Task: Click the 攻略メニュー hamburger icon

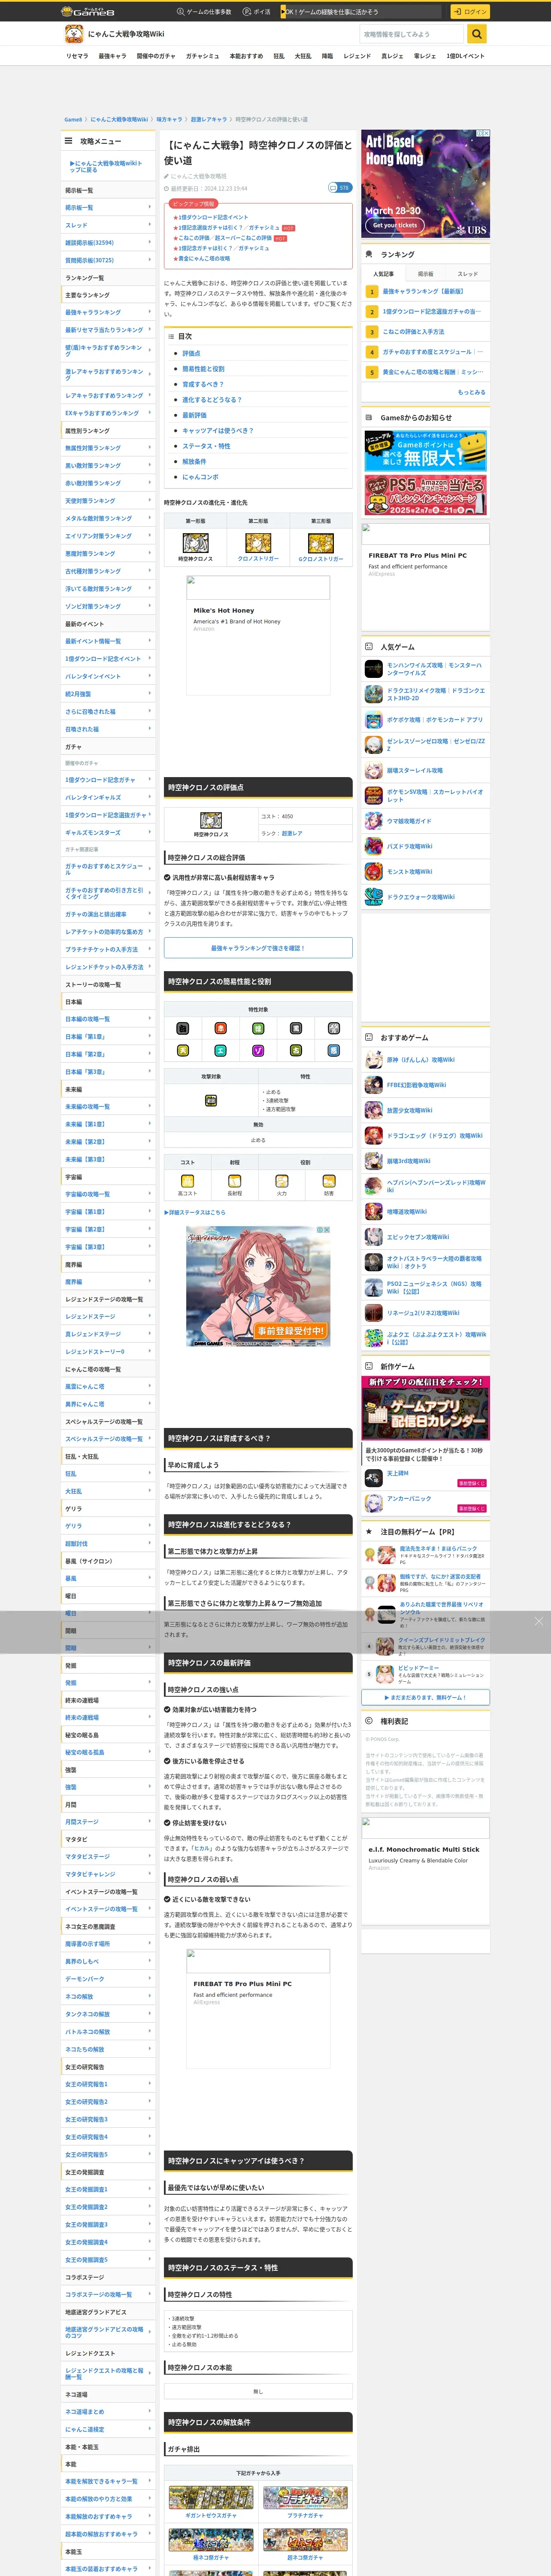Action: click(69, 141)
